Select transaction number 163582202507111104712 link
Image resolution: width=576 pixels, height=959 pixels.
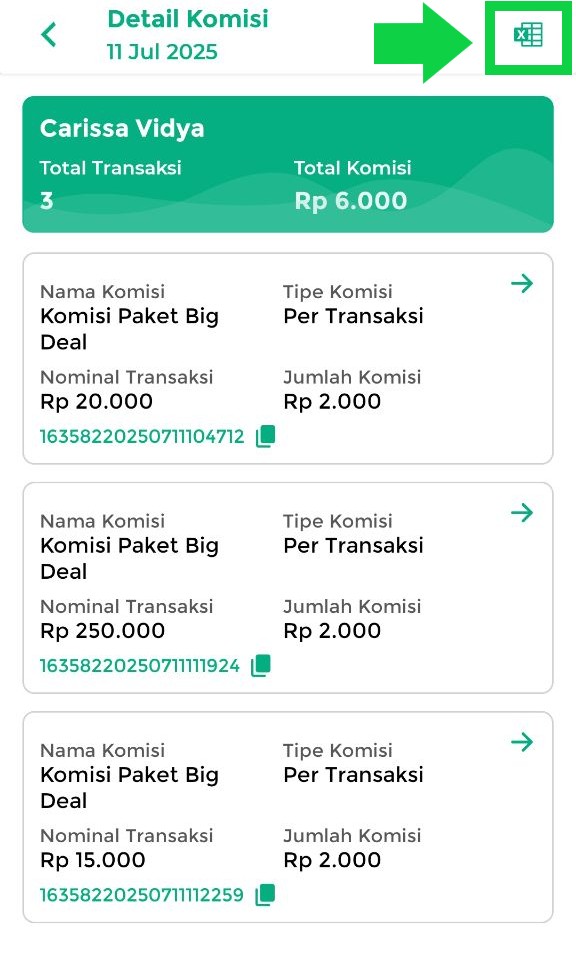(x=142, y=437)
